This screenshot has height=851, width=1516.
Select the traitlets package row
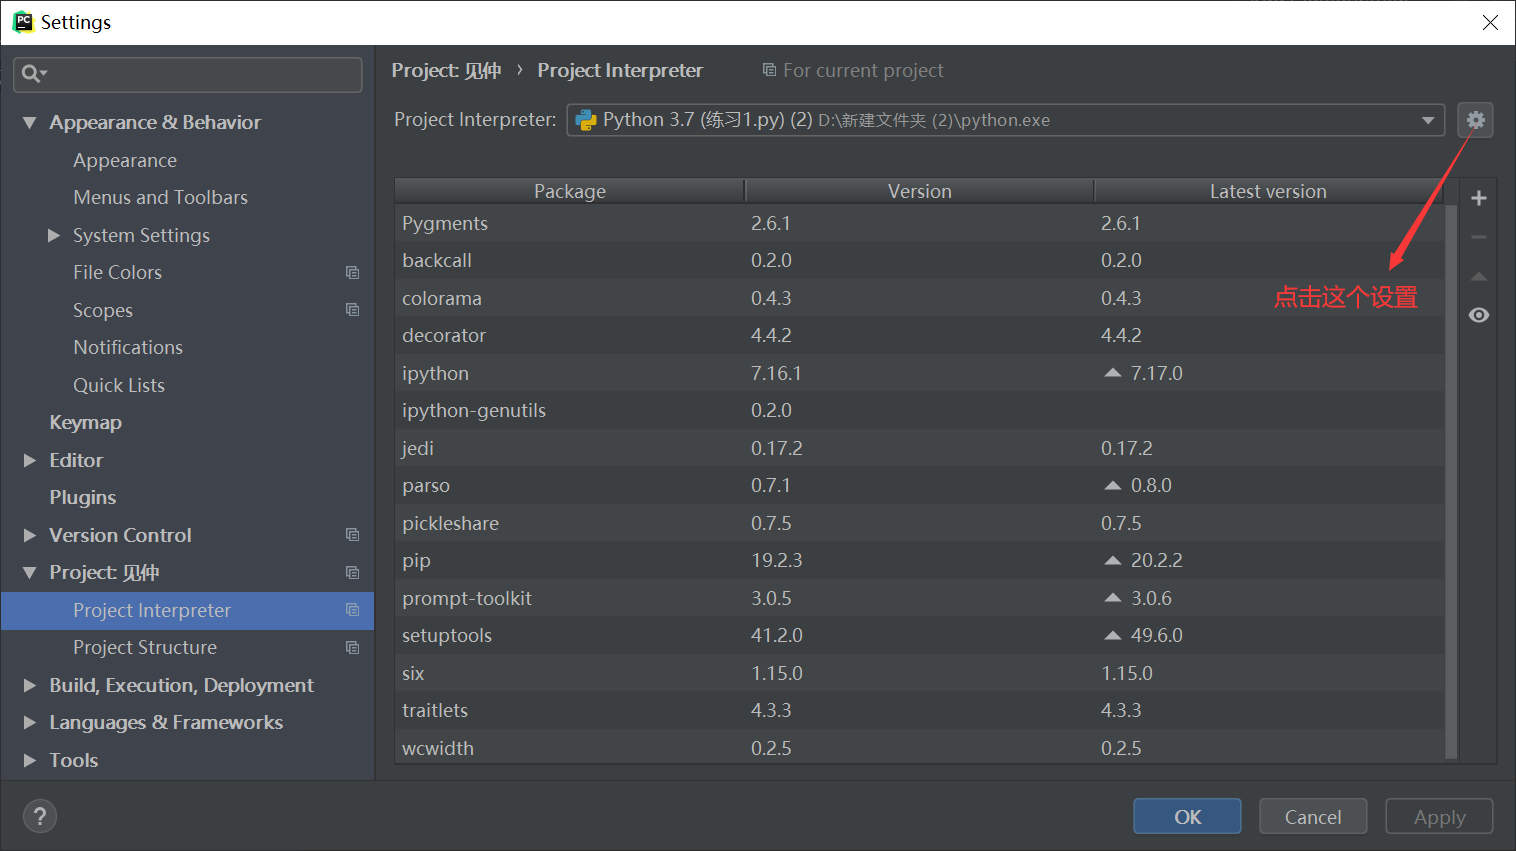coord(920,710)
